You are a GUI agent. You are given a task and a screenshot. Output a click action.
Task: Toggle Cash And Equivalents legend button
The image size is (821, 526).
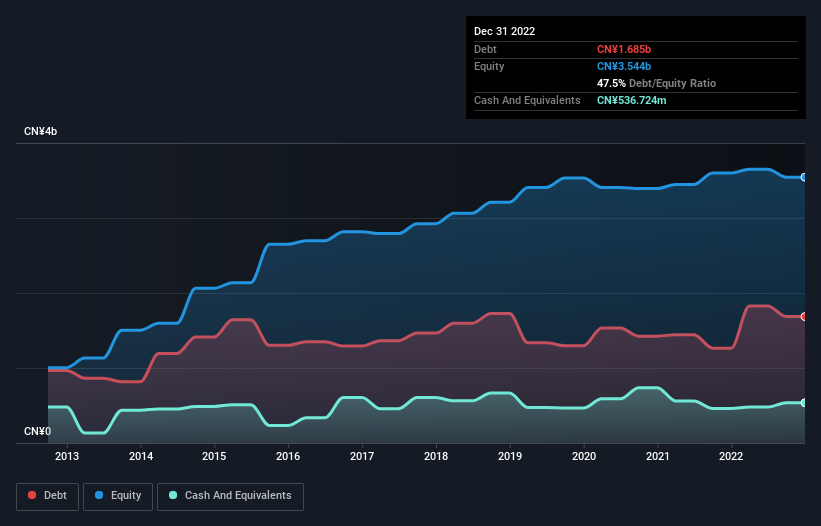point(230,496)
